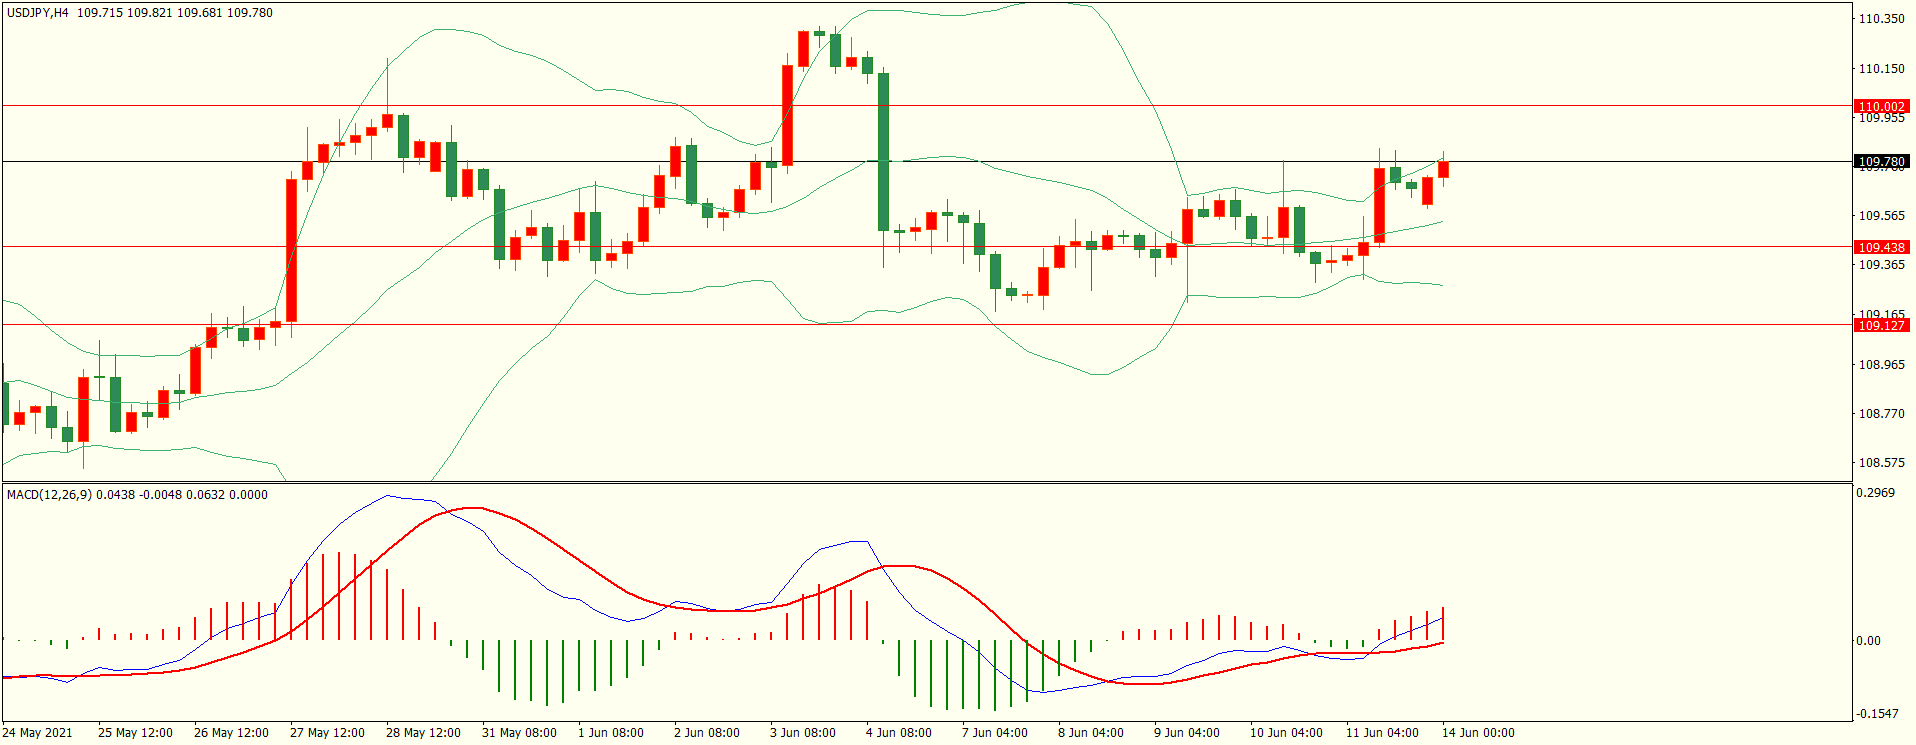1916x745 pixels.
Task: Click the 110.350 price axis label
Action: coord(1881,19)
